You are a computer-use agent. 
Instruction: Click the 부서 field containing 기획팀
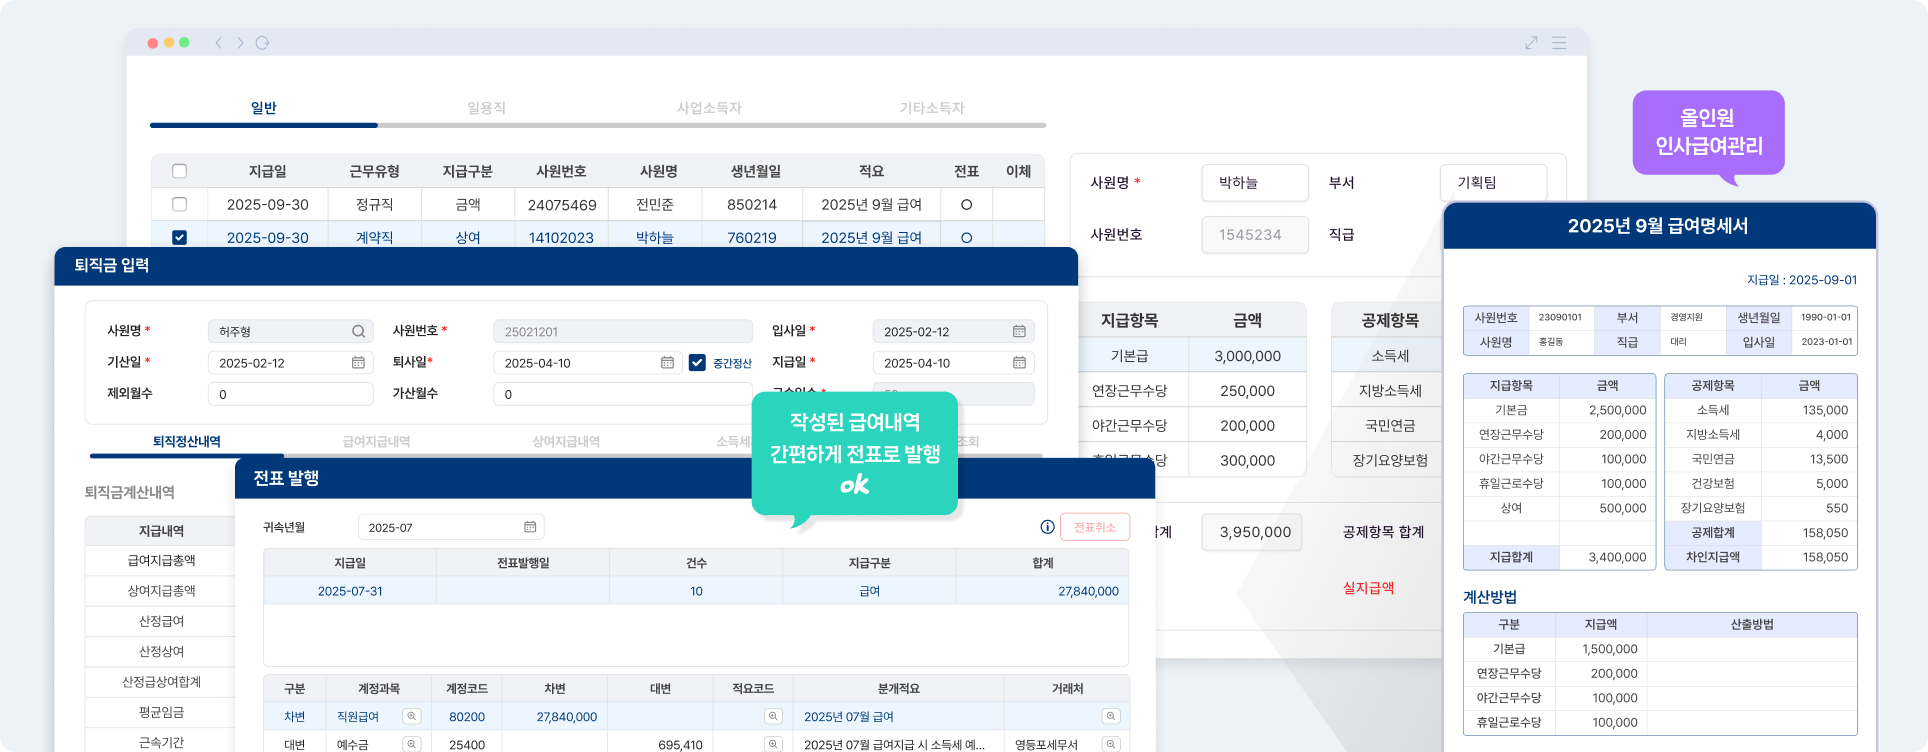(x=1494, y=183)
